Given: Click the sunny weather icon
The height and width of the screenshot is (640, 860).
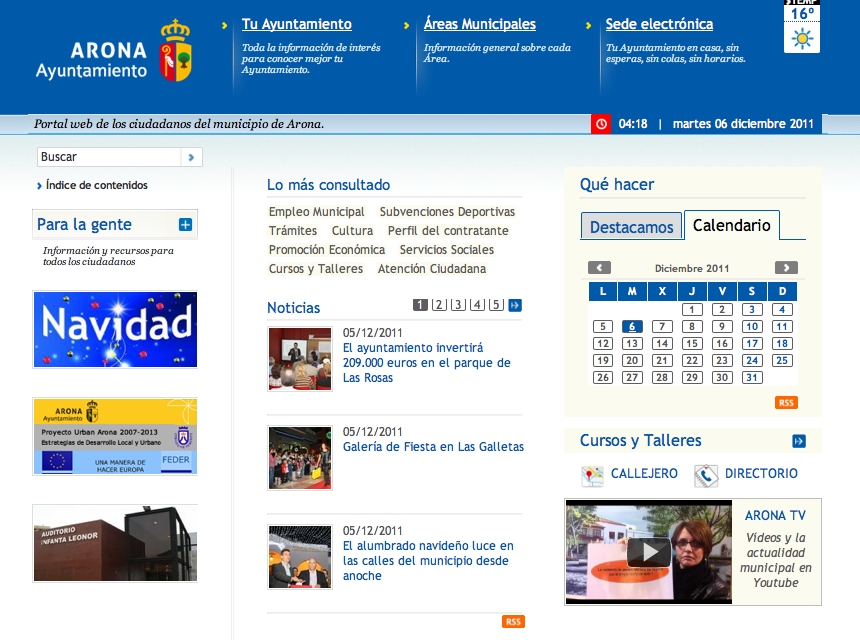Looking at the screenshot, I should (x=802, y=39).
